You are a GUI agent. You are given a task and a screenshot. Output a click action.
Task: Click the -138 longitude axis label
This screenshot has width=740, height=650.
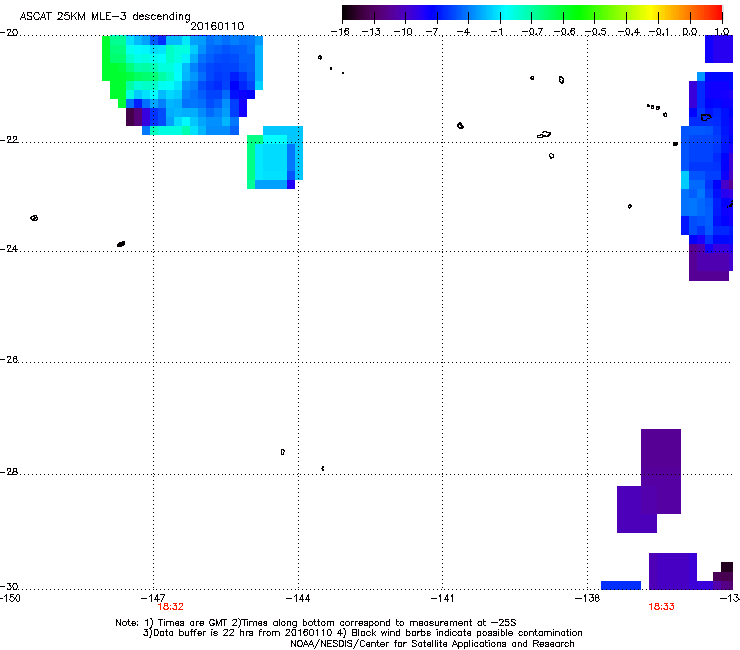588,598
